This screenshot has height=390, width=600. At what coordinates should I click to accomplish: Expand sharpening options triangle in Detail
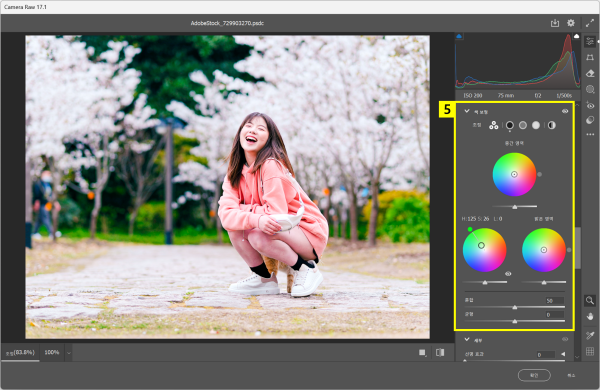coord(563,354)
